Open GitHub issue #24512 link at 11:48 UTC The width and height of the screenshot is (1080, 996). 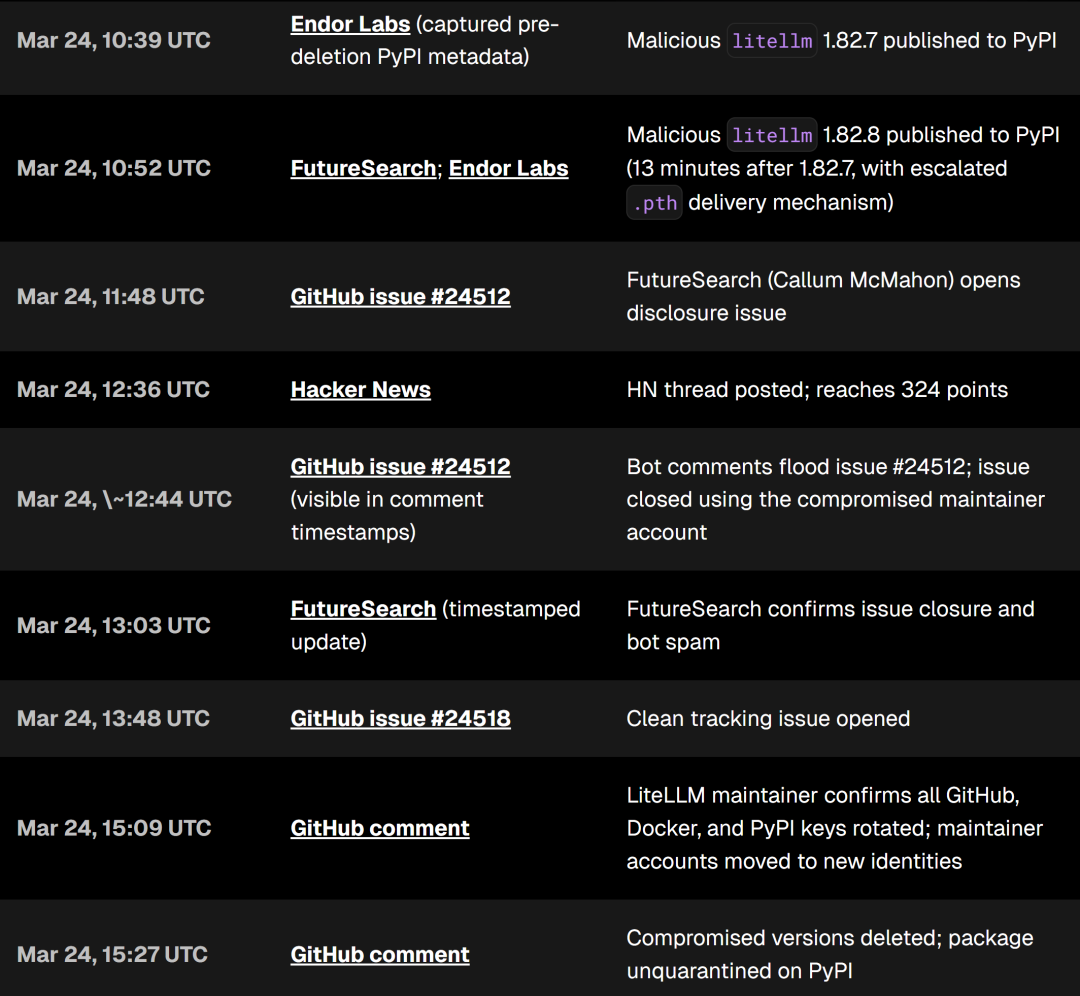400,296
